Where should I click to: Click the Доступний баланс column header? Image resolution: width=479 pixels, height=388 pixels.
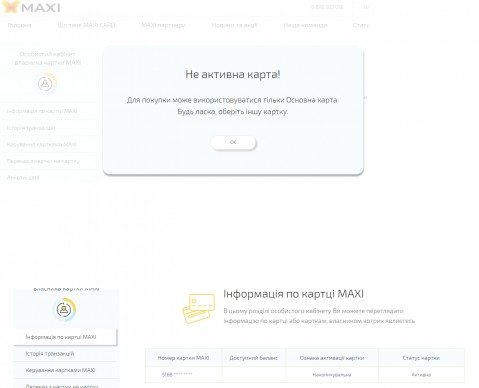(x=254, y=358)
